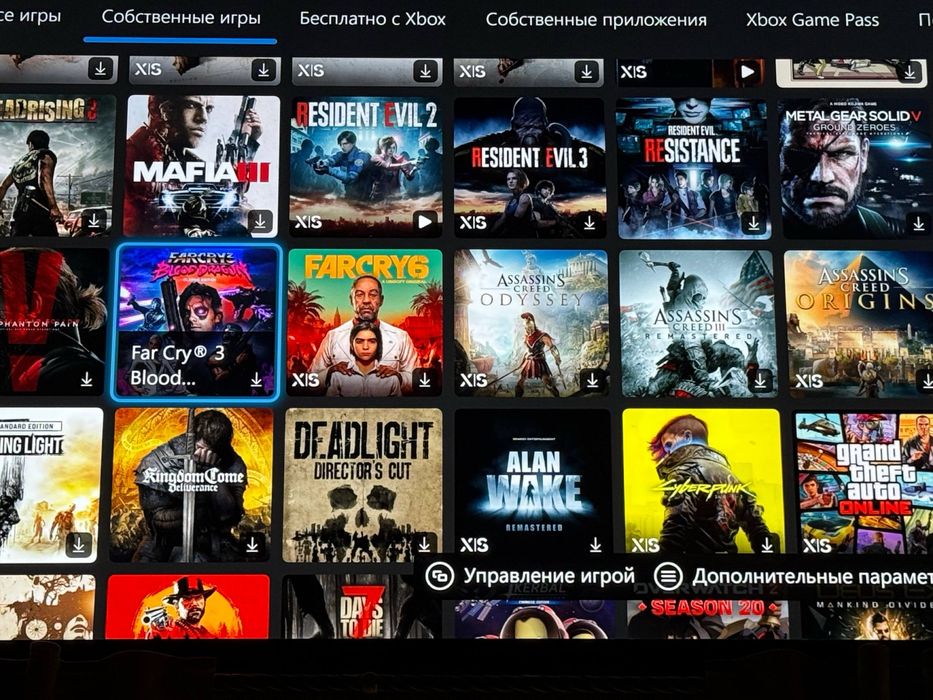This screenshot has width=933, height=700.
Task: Open Assassin's Creed III Remastered tile
Action: (x=698, y=324)
